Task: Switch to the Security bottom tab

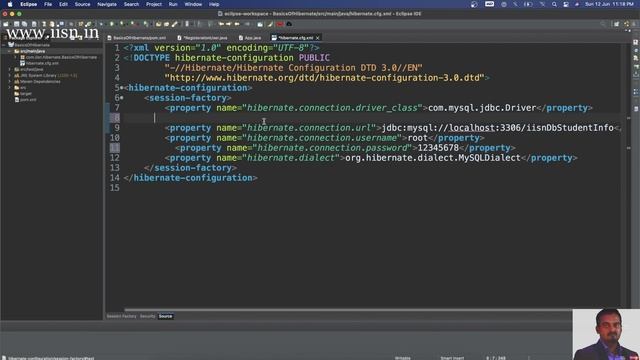Action: click(147, 316)
